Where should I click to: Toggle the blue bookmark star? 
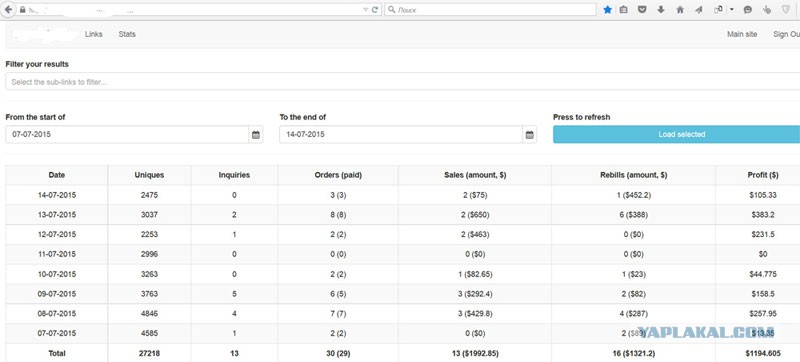[607, 10]
